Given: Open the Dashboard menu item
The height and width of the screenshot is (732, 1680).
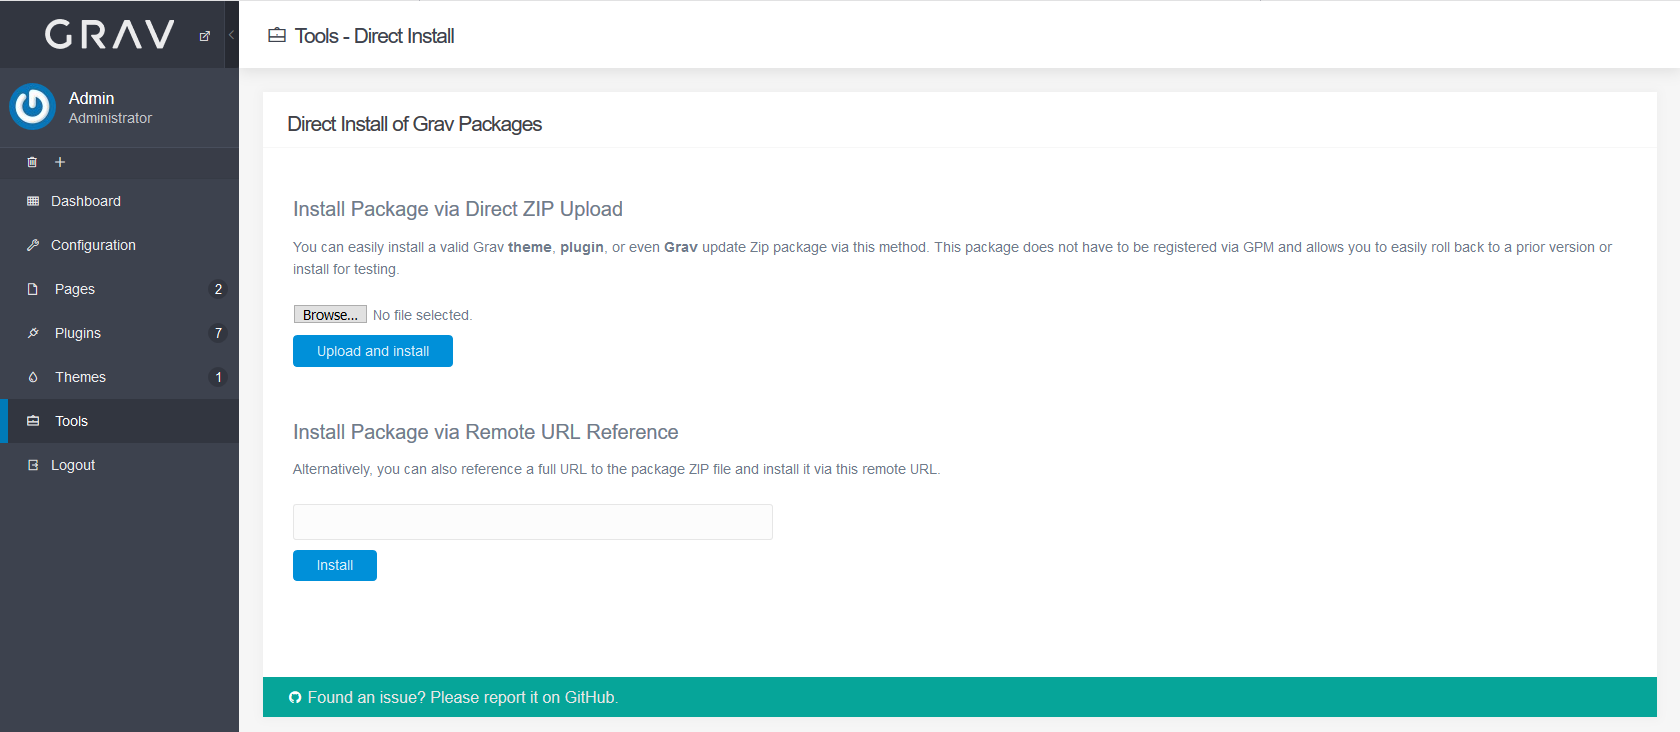Looking at the screenshot, I should [x=119, y=201].
